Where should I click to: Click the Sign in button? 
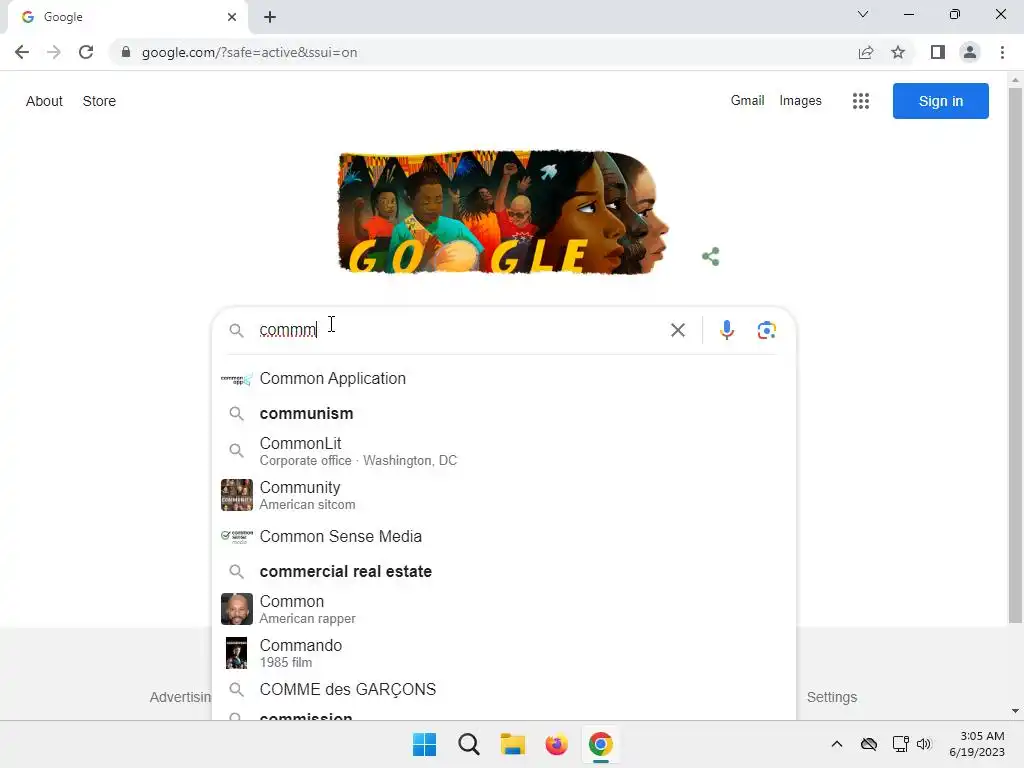[x=940, y=101]
